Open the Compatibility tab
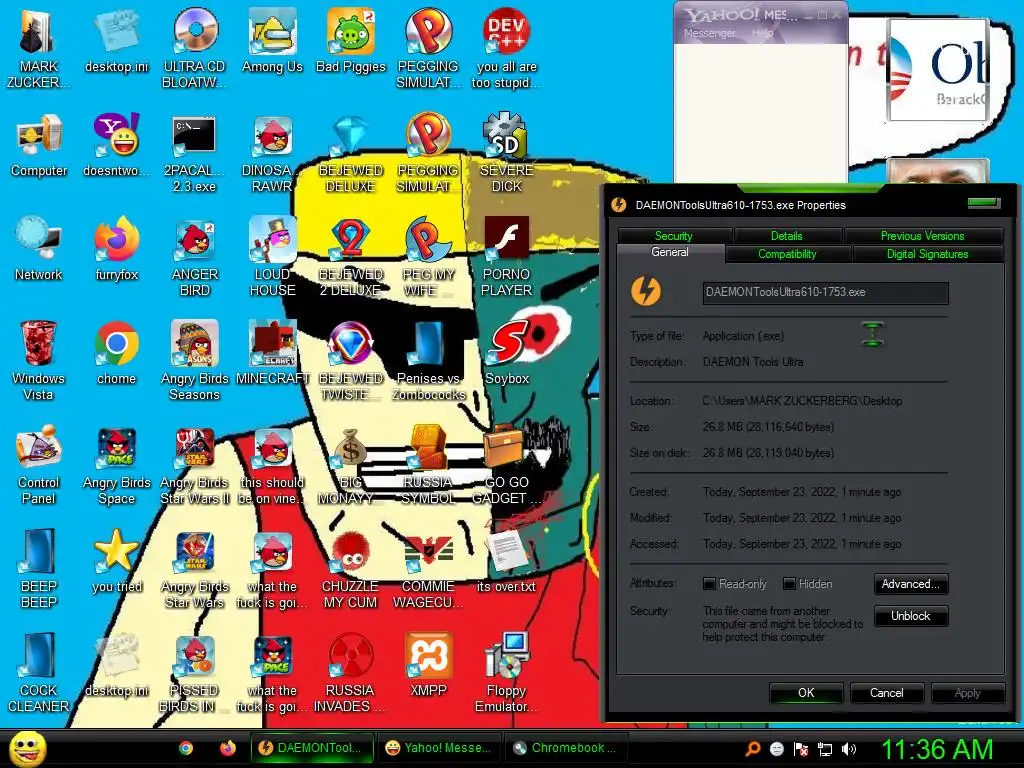The width and height of the screenshot is (1024, 768). 788,254
